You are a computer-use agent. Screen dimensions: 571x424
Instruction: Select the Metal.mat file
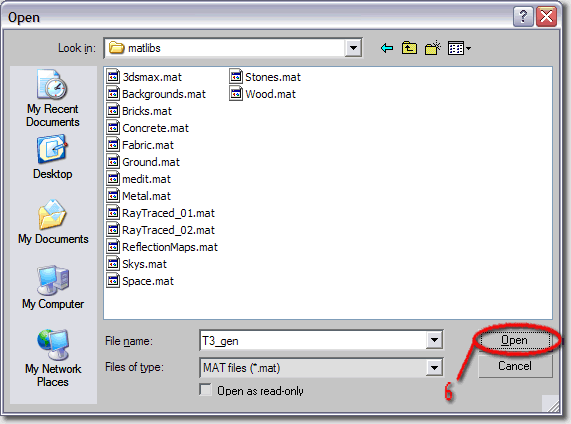point(138,196)
